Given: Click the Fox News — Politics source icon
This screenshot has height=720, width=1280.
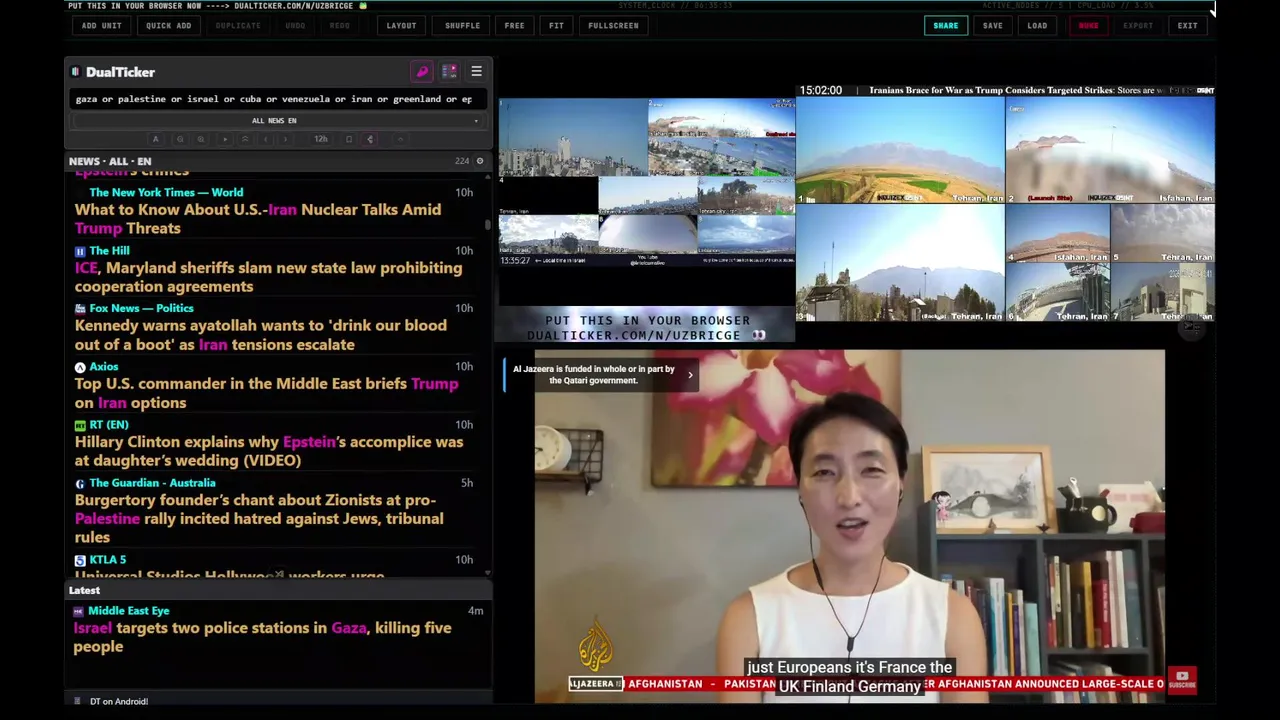Looking at the screenshot, I should click(x=80, y=309).
